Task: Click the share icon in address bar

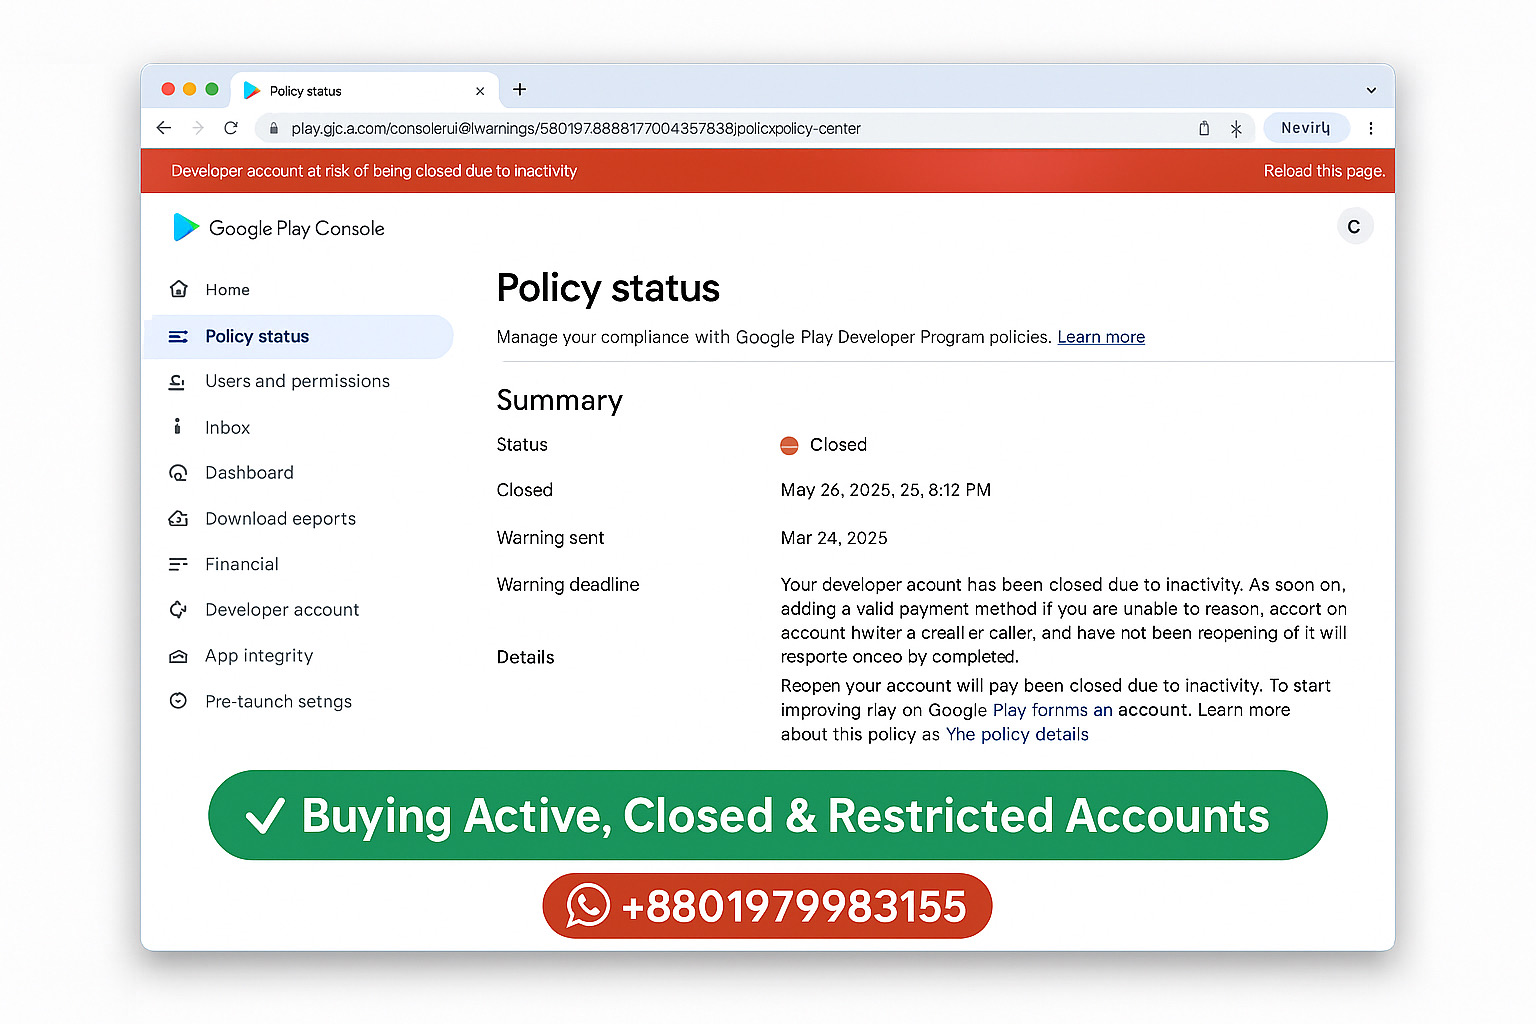Action: (x=1204, y=128)
